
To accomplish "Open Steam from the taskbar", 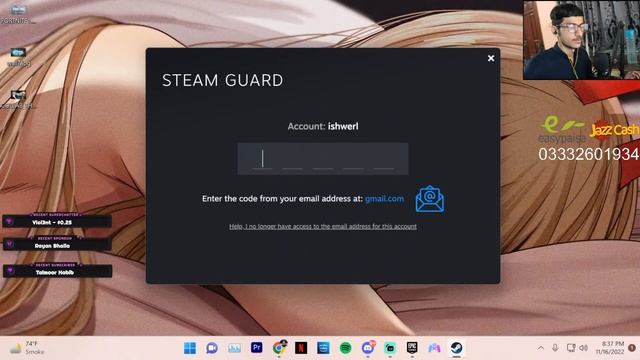I will tap(457, 348).
